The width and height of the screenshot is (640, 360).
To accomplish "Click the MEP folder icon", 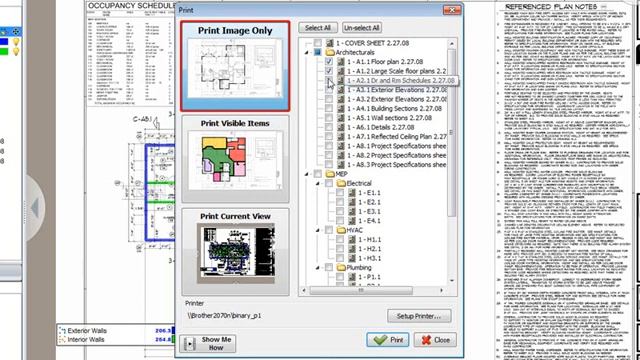I will pyautogui.click(x=330, y=174).
